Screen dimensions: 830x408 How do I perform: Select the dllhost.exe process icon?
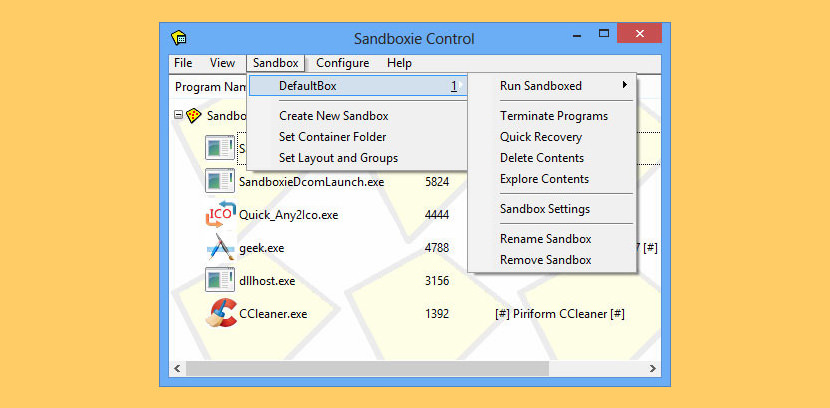[220, 280]
